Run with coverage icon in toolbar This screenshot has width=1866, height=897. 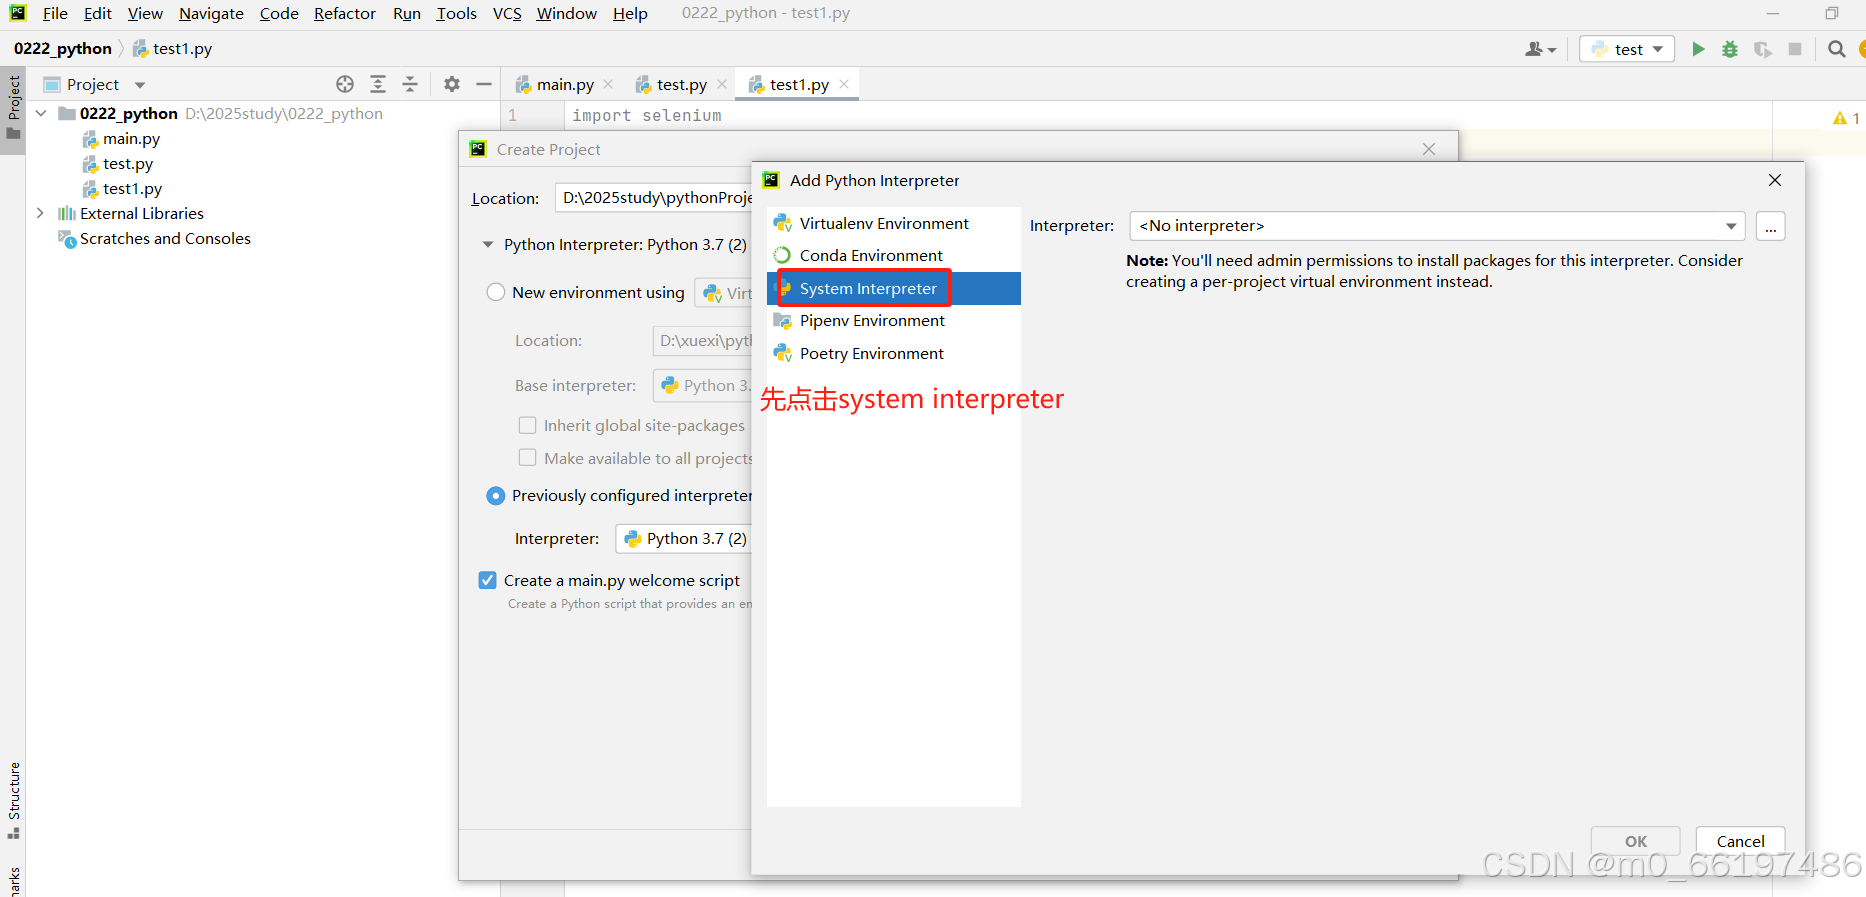(x=1763, y=49)
